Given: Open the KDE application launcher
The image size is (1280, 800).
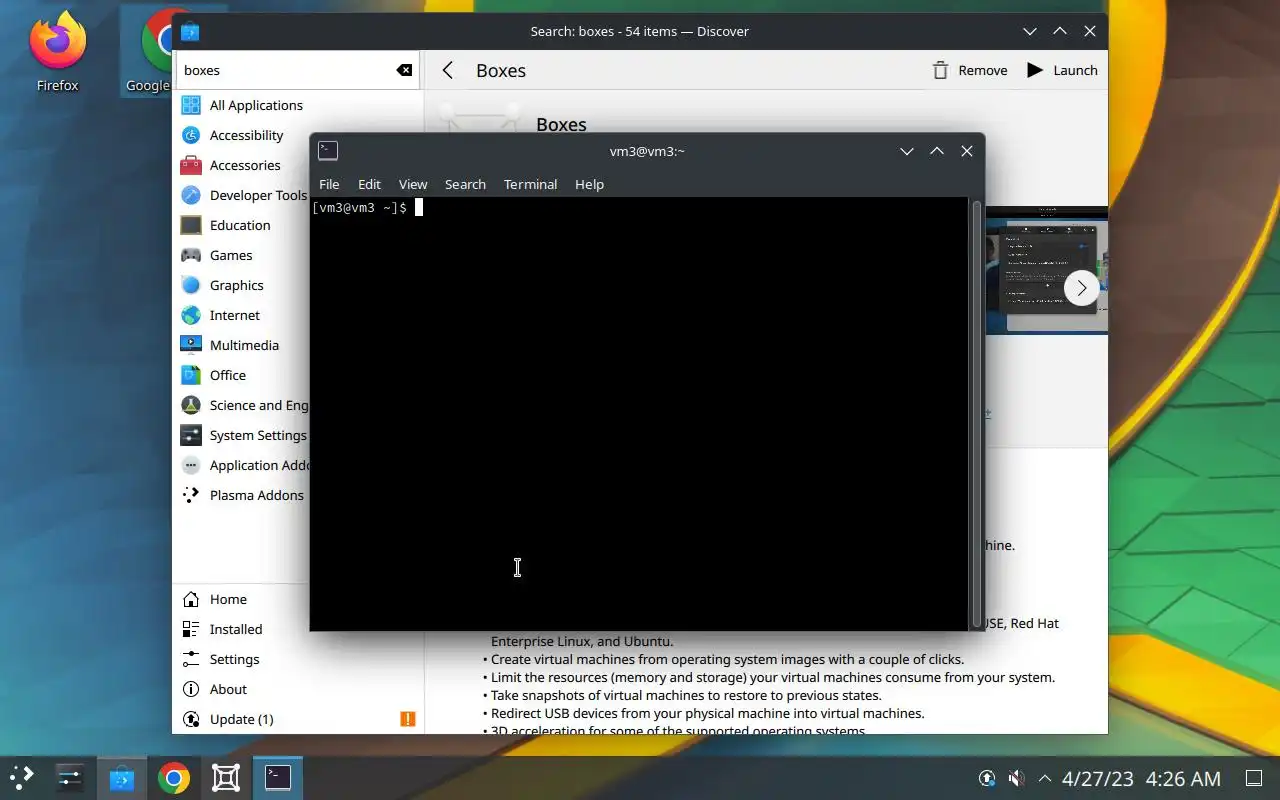Looking at the screenshot, I should coord(22,777).
